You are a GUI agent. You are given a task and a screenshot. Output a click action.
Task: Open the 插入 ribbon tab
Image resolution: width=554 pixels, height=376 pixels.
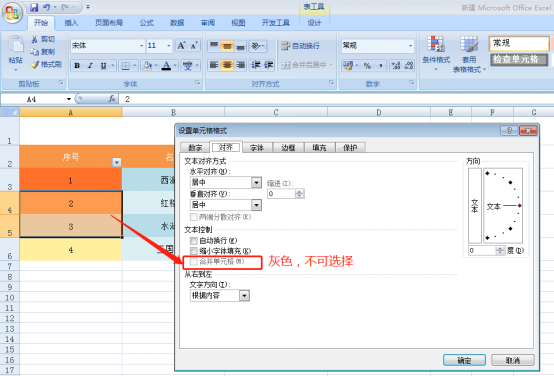point(71,23)
